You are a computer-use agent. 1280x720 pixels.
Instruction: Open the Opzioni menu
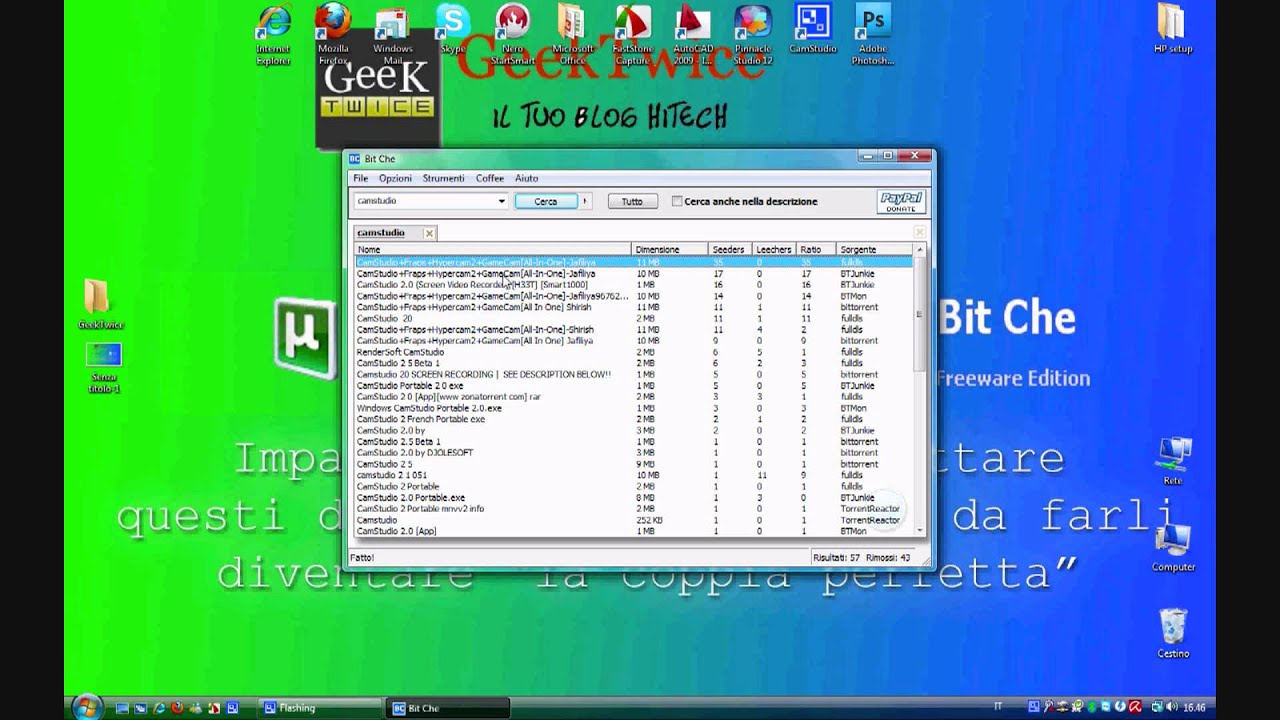pos(395,178)
